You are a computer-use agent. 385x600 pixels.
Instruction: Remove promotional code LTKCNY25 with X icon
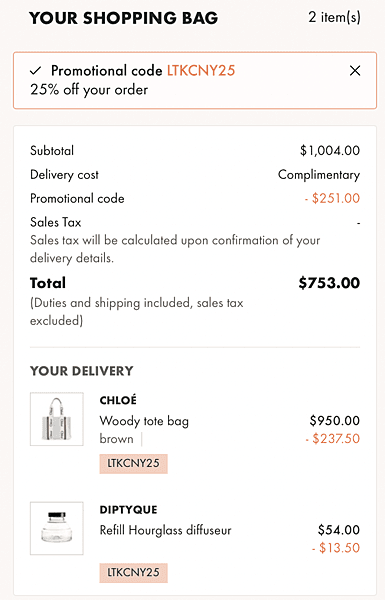(x=355, y=71)
